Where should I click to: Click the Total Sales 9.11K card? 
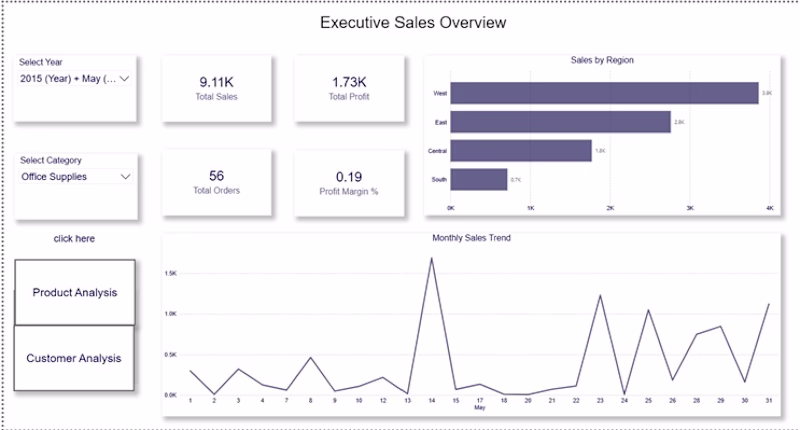pyautogui.click(x=216, y=89)
